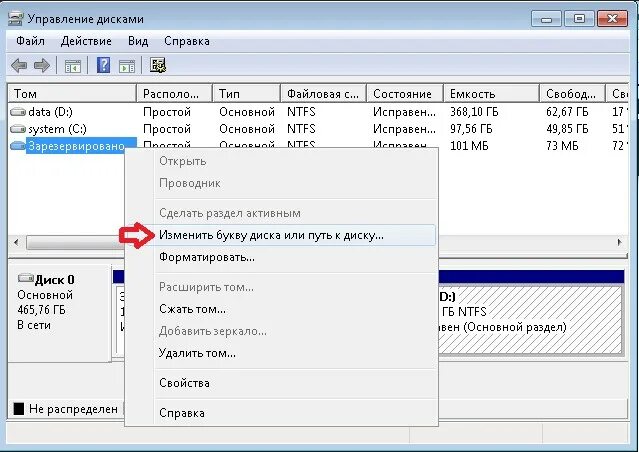Screen dimensions: 639x452
Task: Sort by the Располо... column header
Action: point(174,93)
